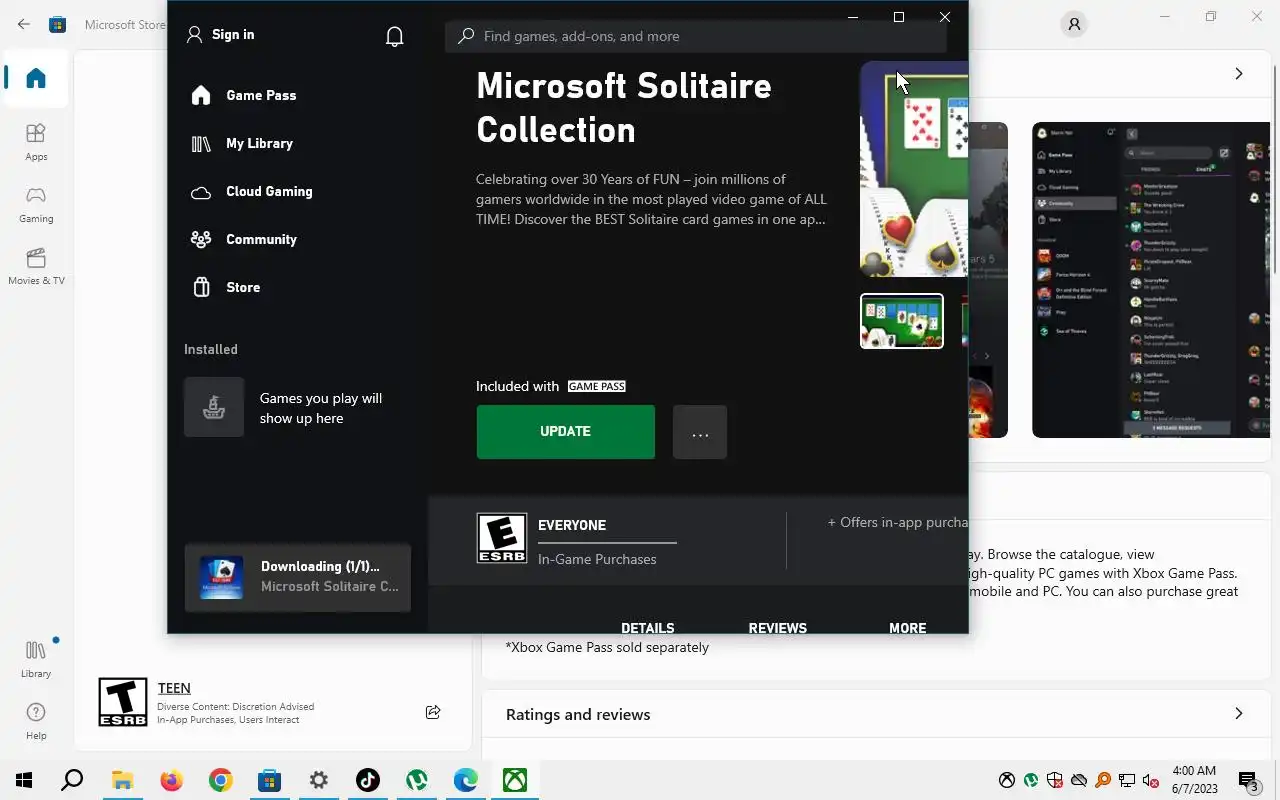This screenshot has height=800, width=1280.
Task: Open TikTok from the taskbar
Action: (x=368, y=780)
